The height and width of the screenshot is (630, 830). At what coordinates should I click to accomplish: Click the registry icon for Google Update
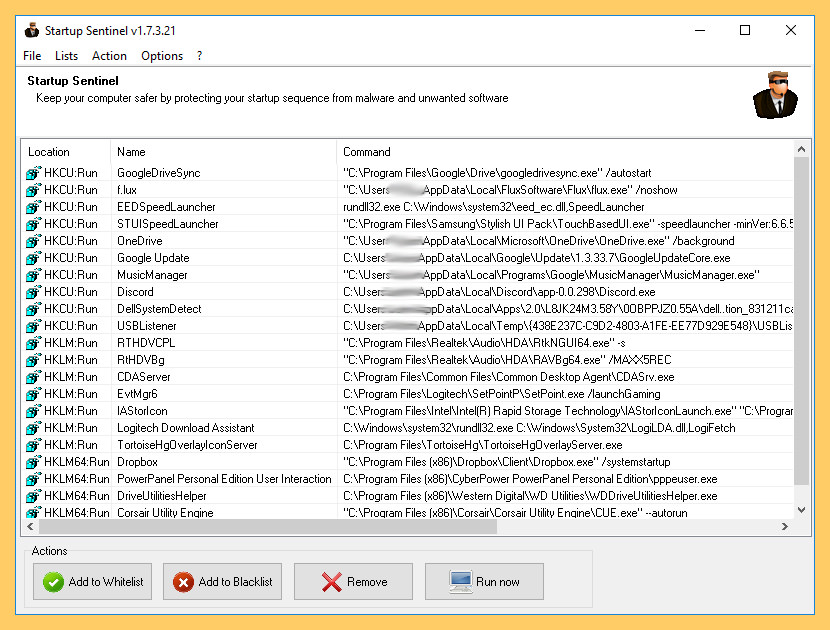33,258
